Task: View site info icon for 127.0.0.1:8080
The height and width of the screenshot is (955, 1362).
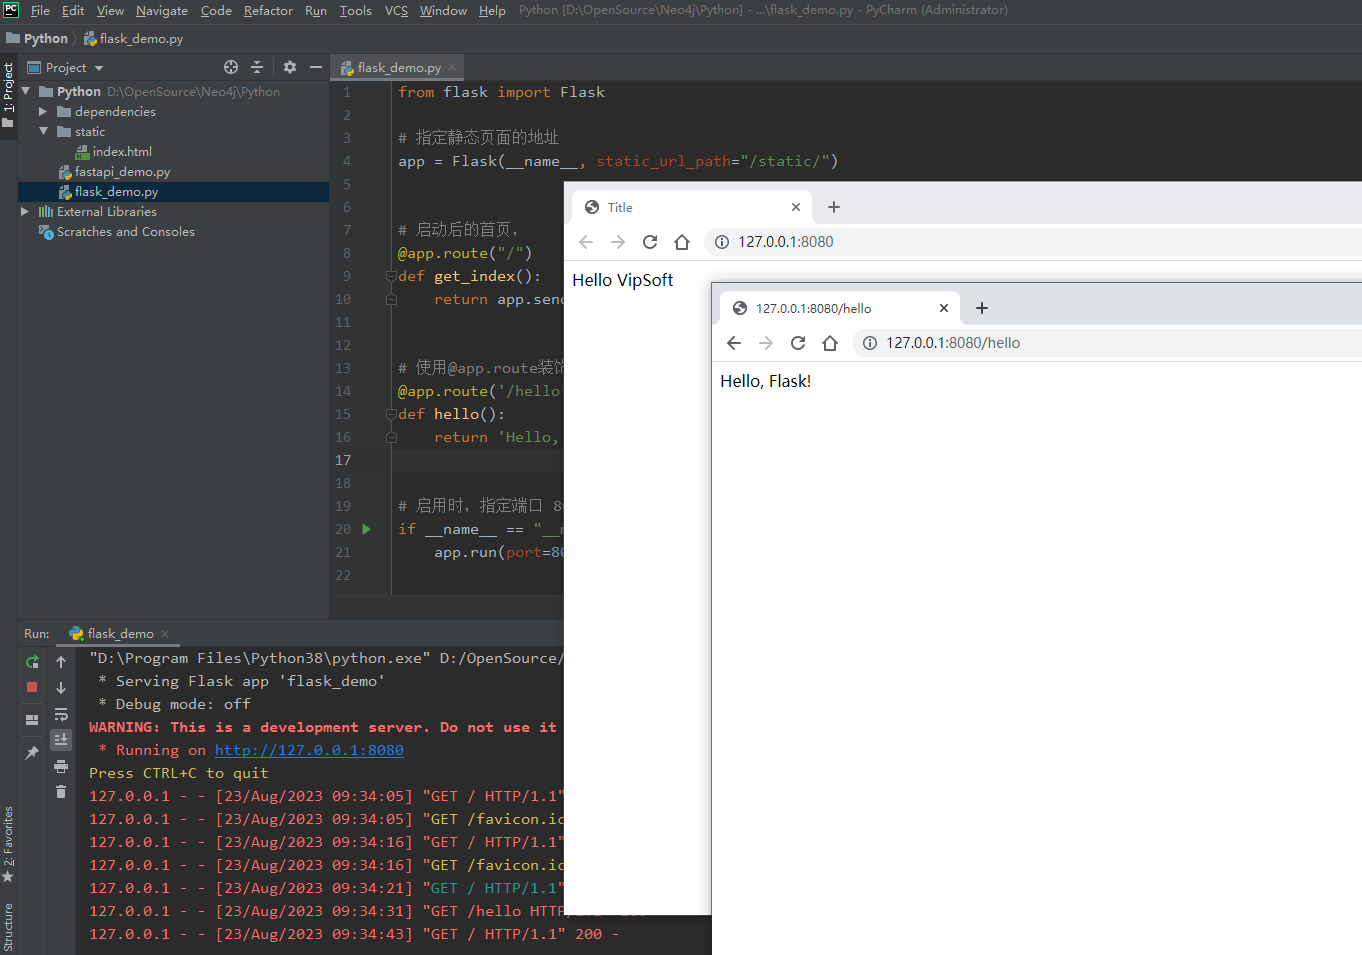Action: tap(722, 242)
